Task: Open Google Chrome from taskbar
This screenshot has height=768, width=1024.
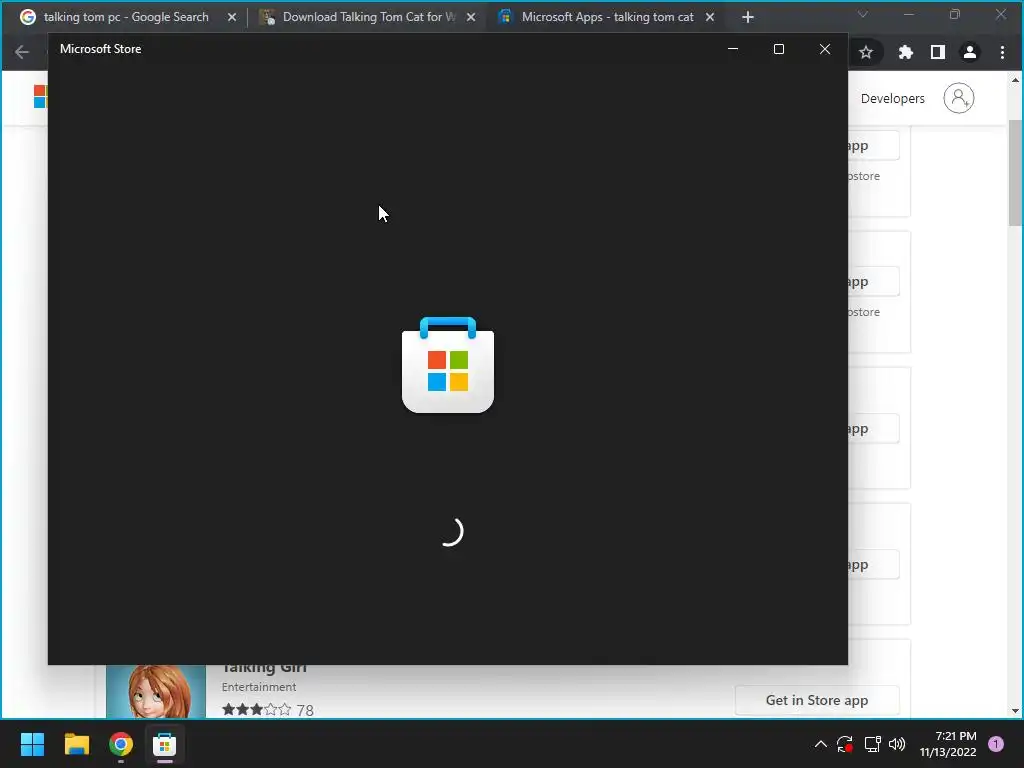Action: (x=121, y=744)
